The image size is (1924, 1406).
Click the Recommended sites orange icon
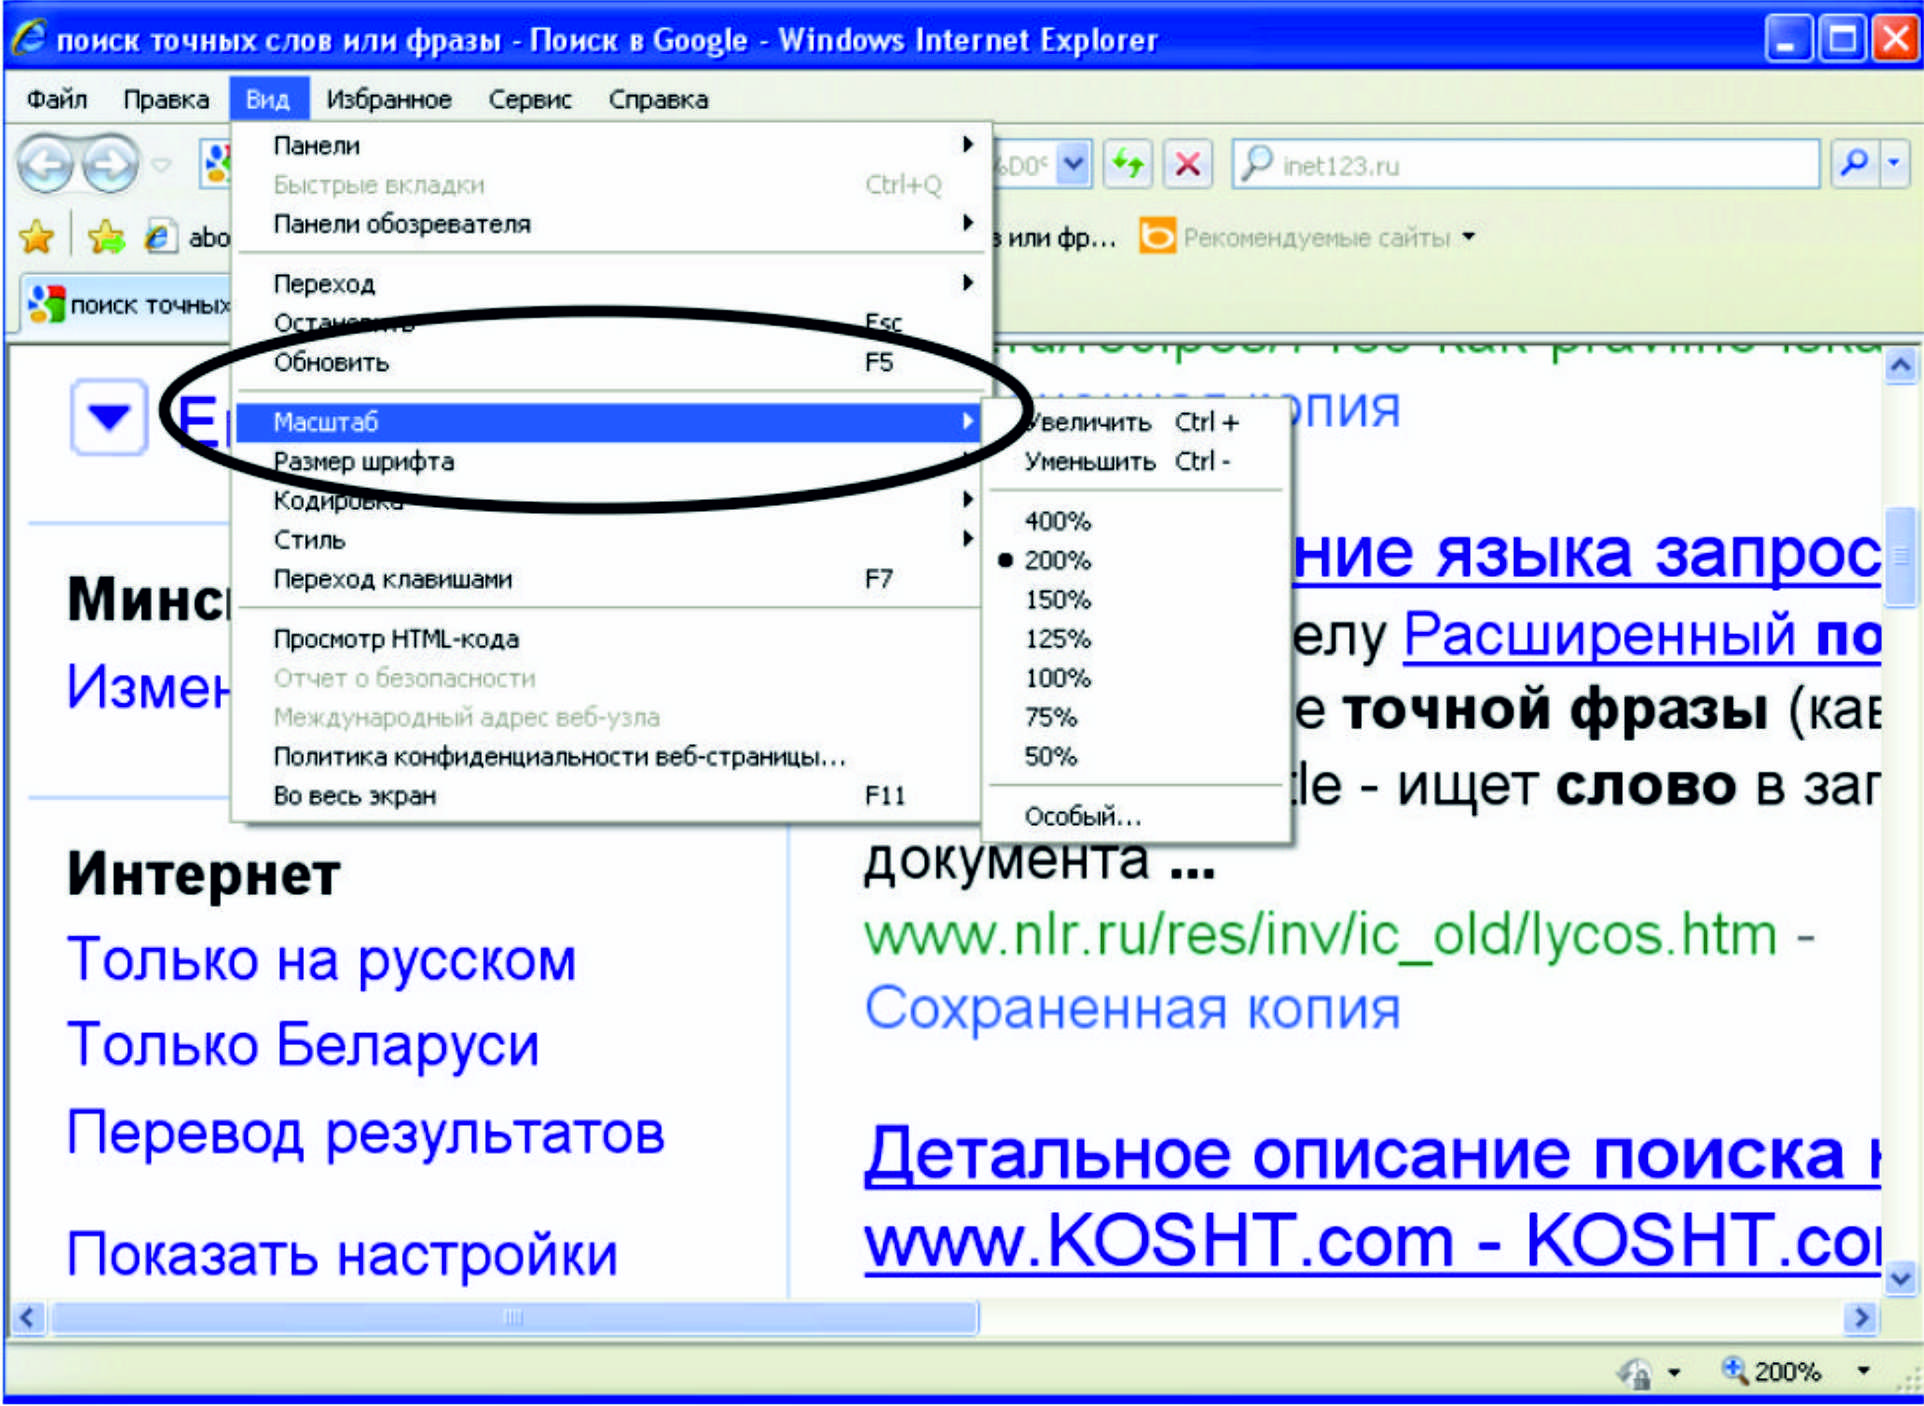click(1157, 237)
